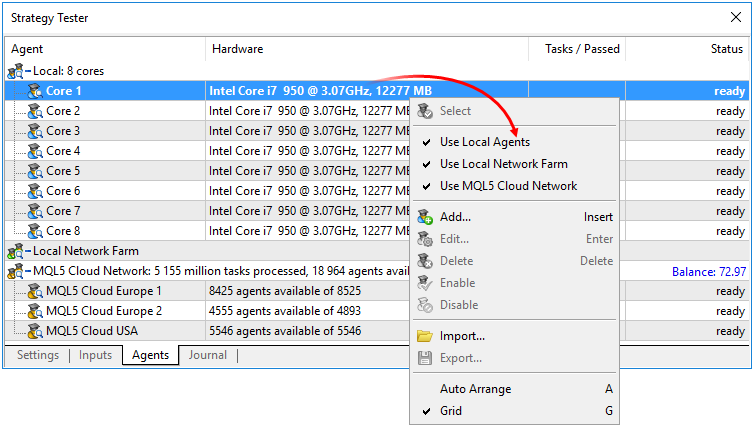The image size is (753, 426).
Task: Click the Select menu item icon
Action: (425, 111)
